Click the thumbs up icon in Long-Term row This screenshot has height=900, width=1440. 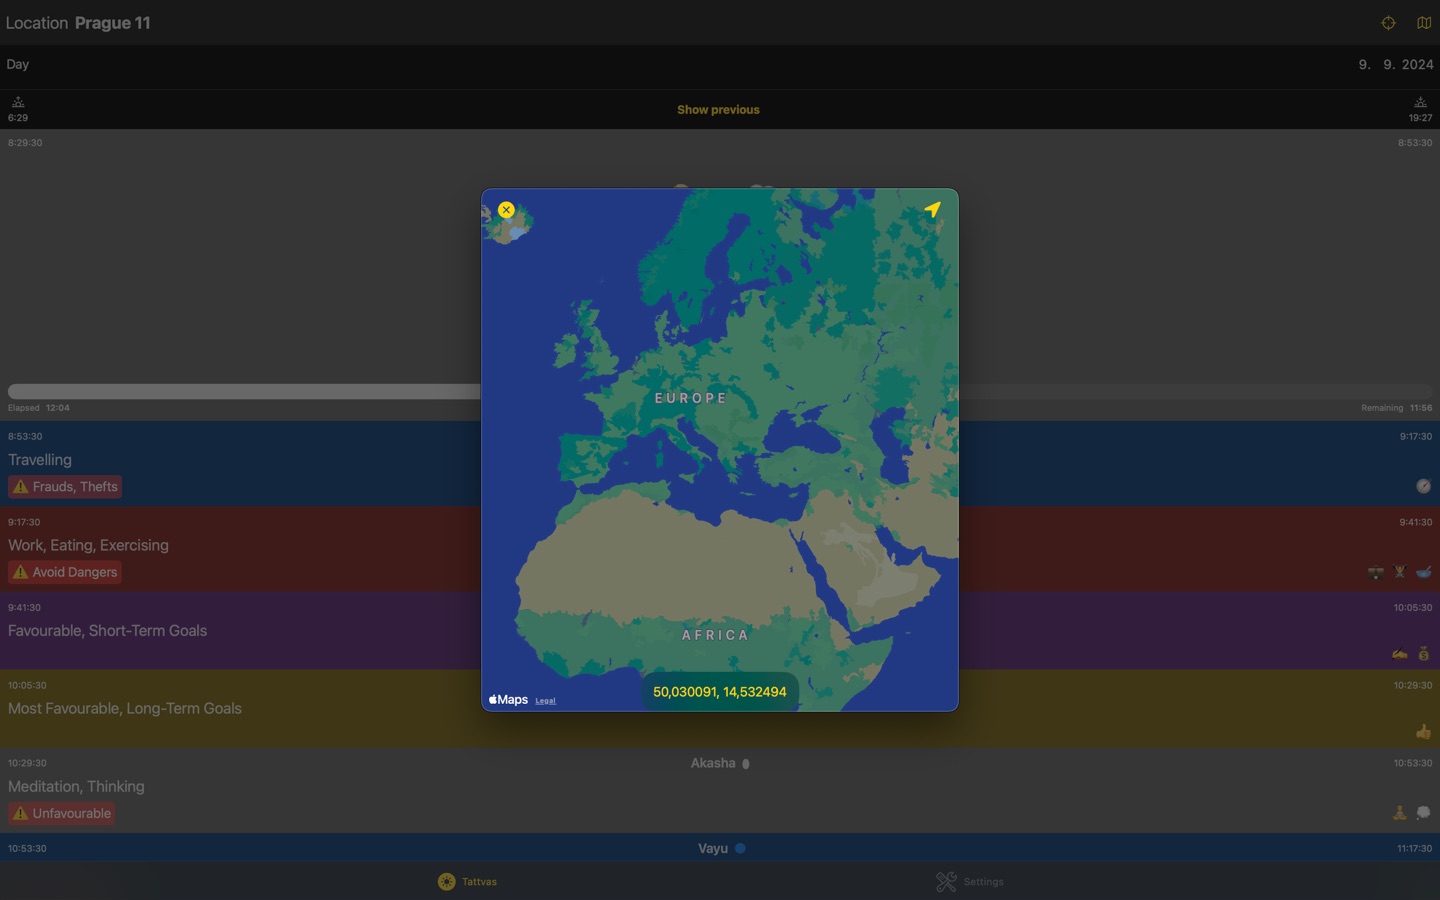(x=1423, y=732)
